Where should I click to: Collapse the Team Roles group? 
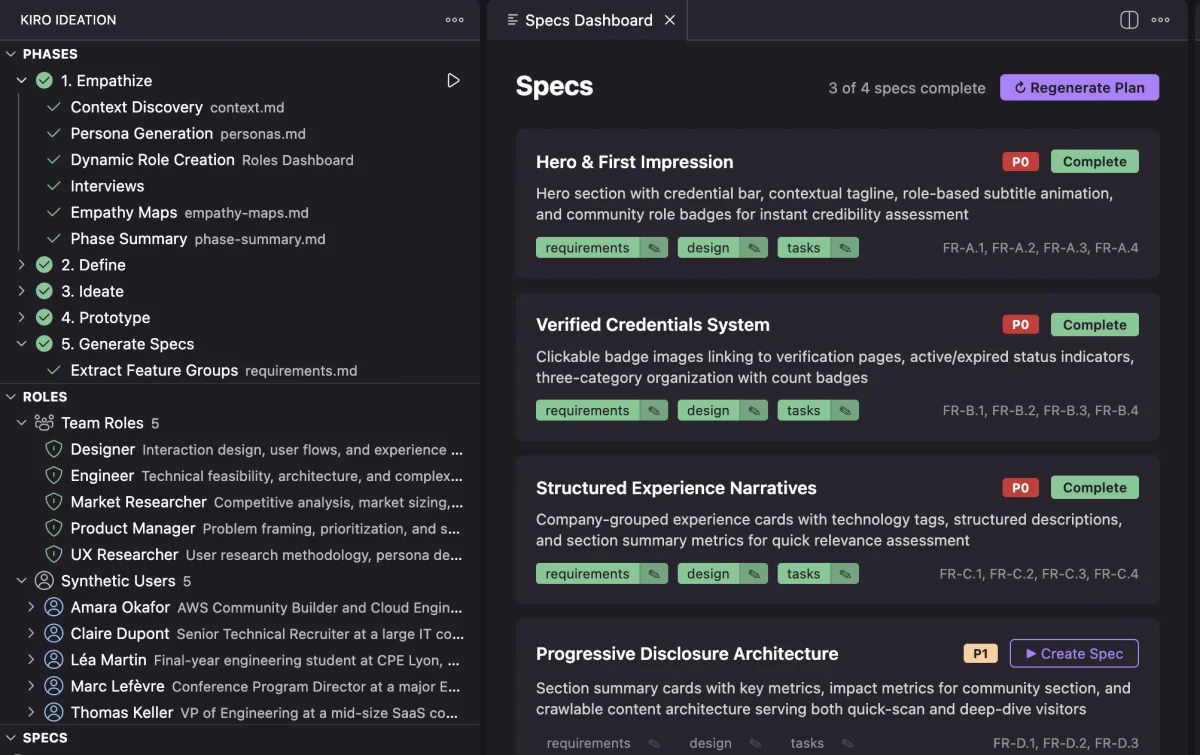tap(22, 423)
